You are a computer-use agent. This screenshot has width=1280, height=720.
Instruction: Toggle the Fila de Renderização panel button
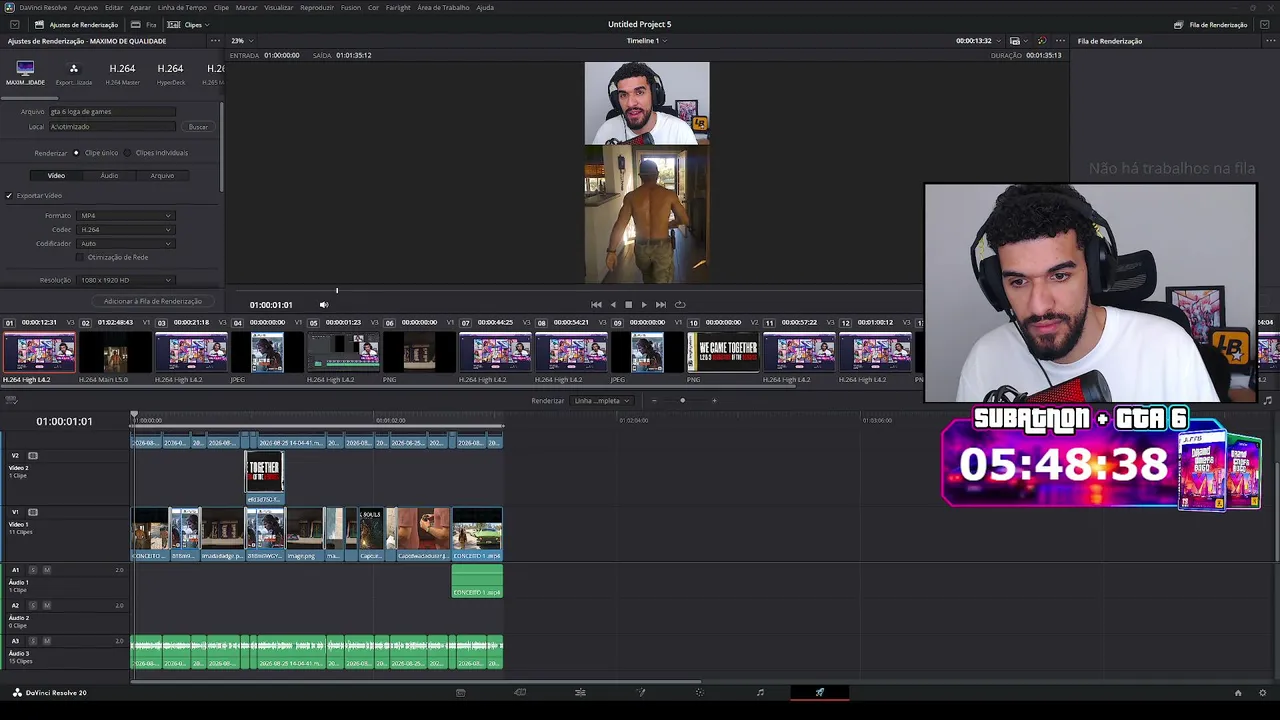point(1212,25)
